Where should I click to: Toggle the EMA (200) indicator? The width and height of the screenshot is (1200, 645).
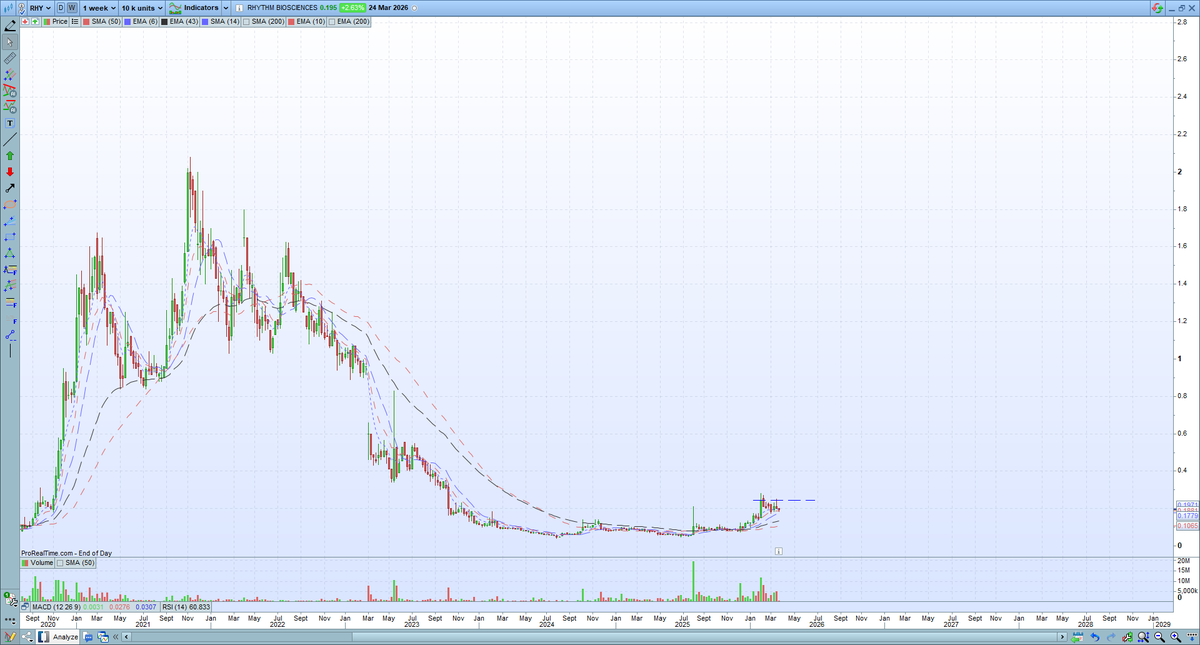[x=350, y=22]
